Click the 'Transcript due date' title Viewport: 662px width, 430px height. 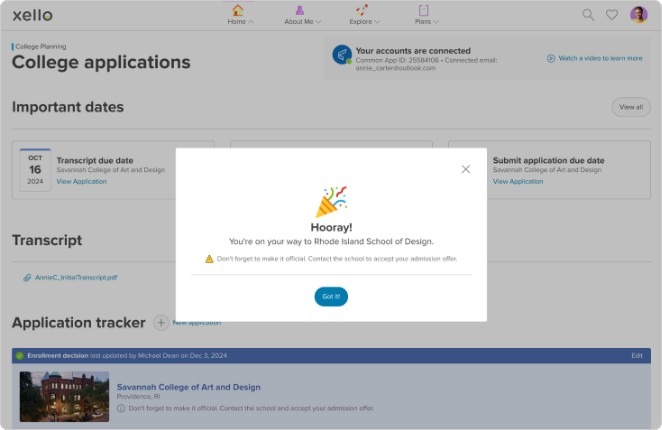(x=95, y=161)
